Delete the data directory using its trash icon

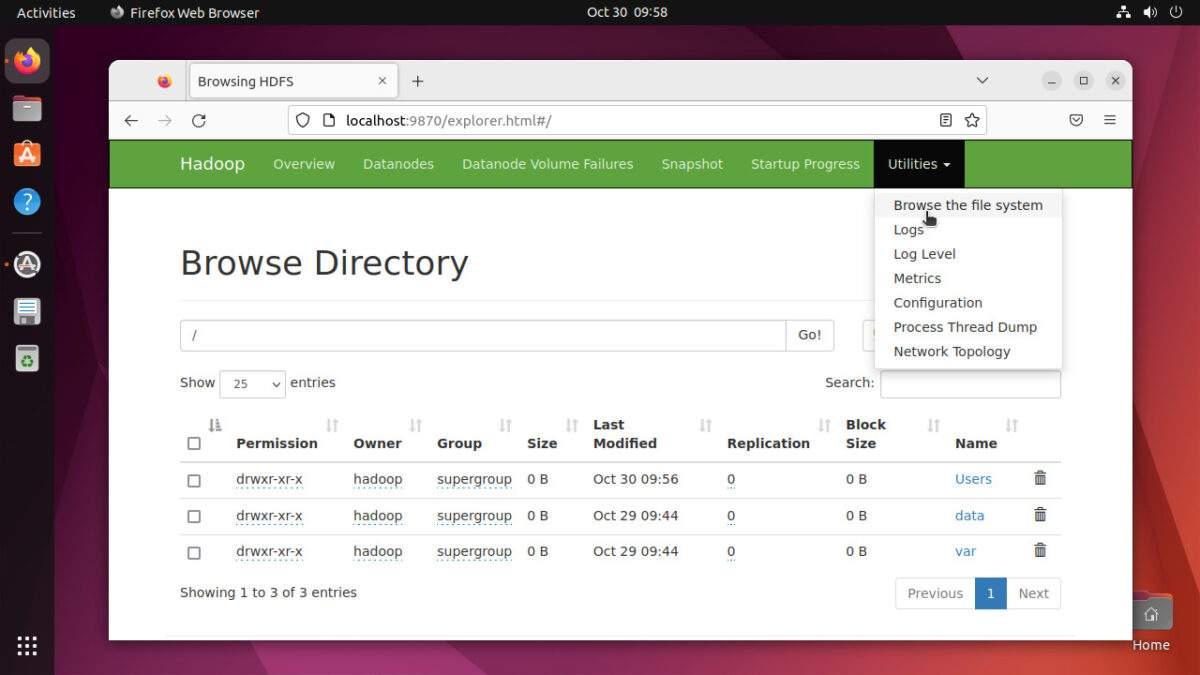1040,515
